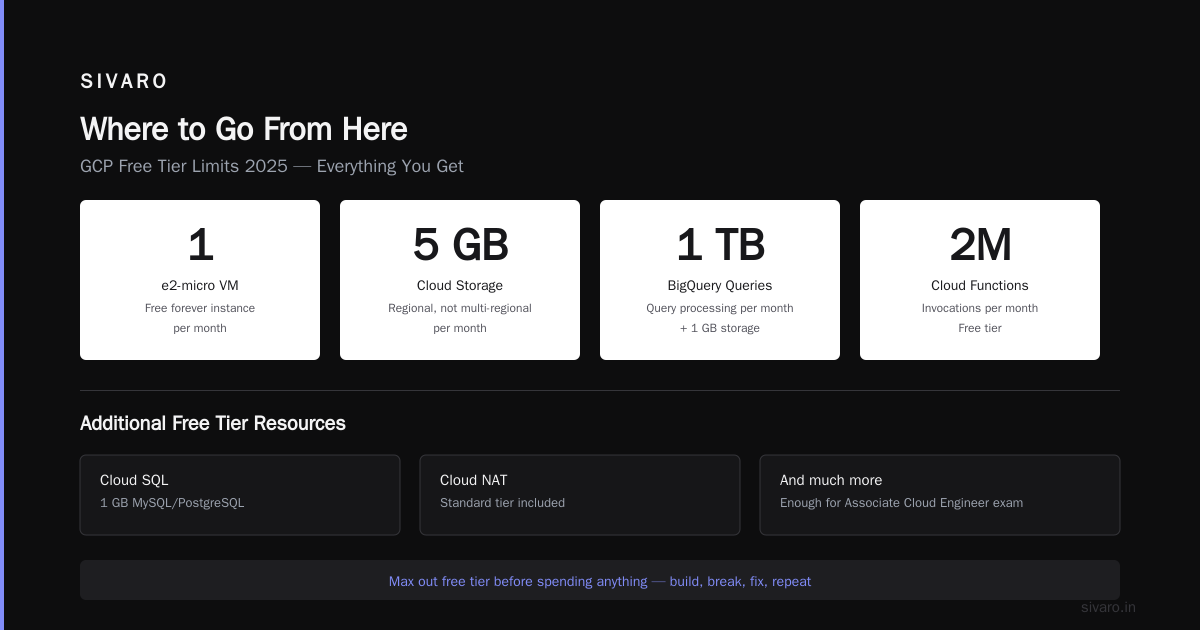This screenshot has height=630, width=1200.
Task: Click the large '1' stat number
Action: (x=200, y=245)
